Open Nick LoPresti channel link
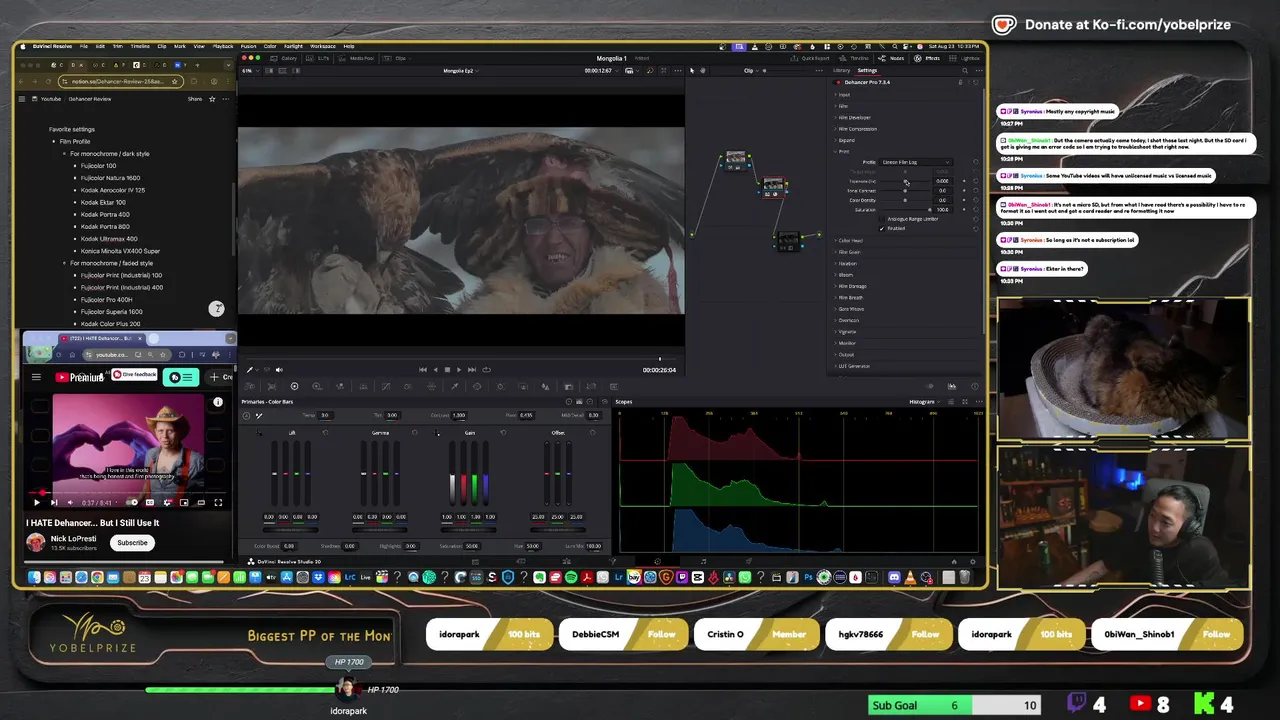 [75, 539]
